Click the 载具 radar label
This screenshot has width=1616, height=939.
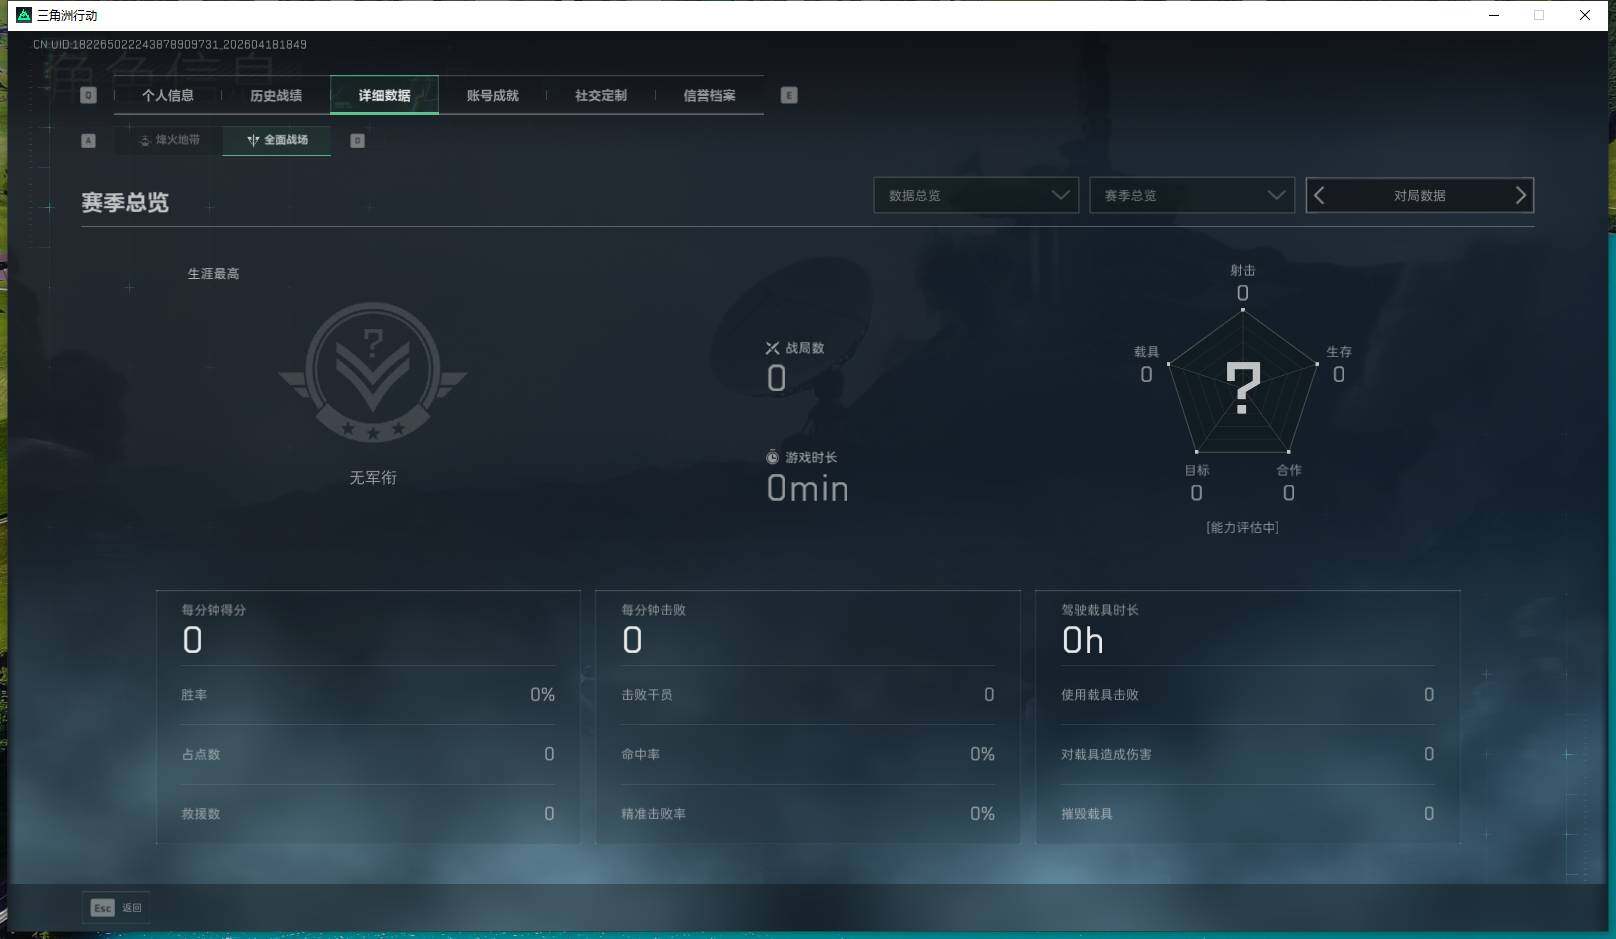tap(1147, 352)
